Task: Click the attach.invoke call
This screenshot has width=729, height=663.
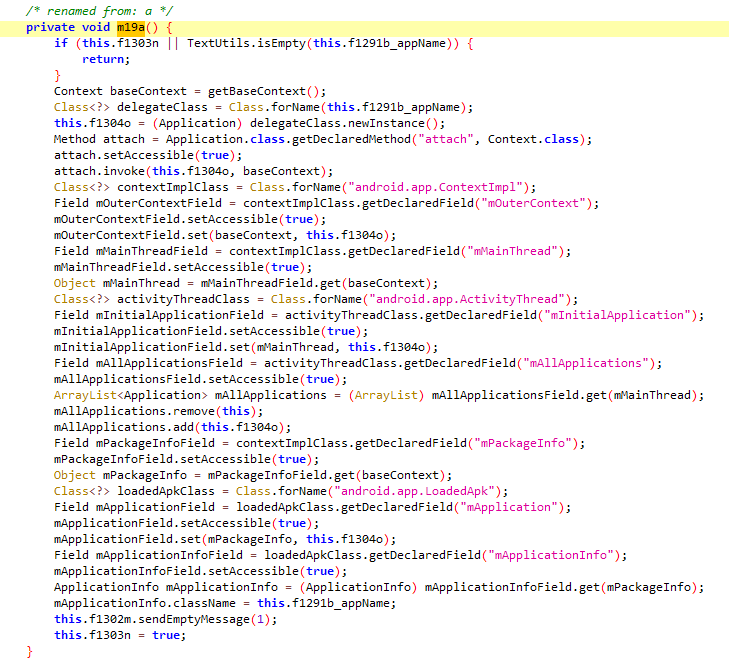Action: [193, 171]
